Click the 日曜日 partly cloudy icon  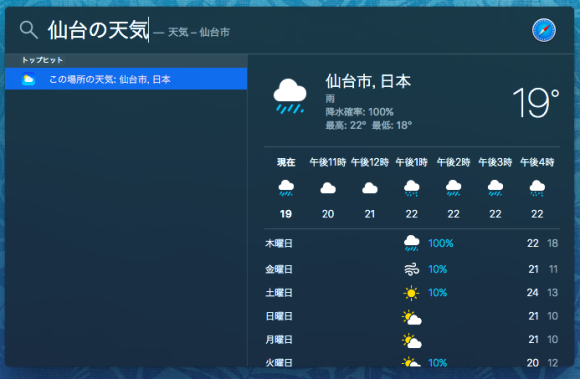(x=412, y=317)
